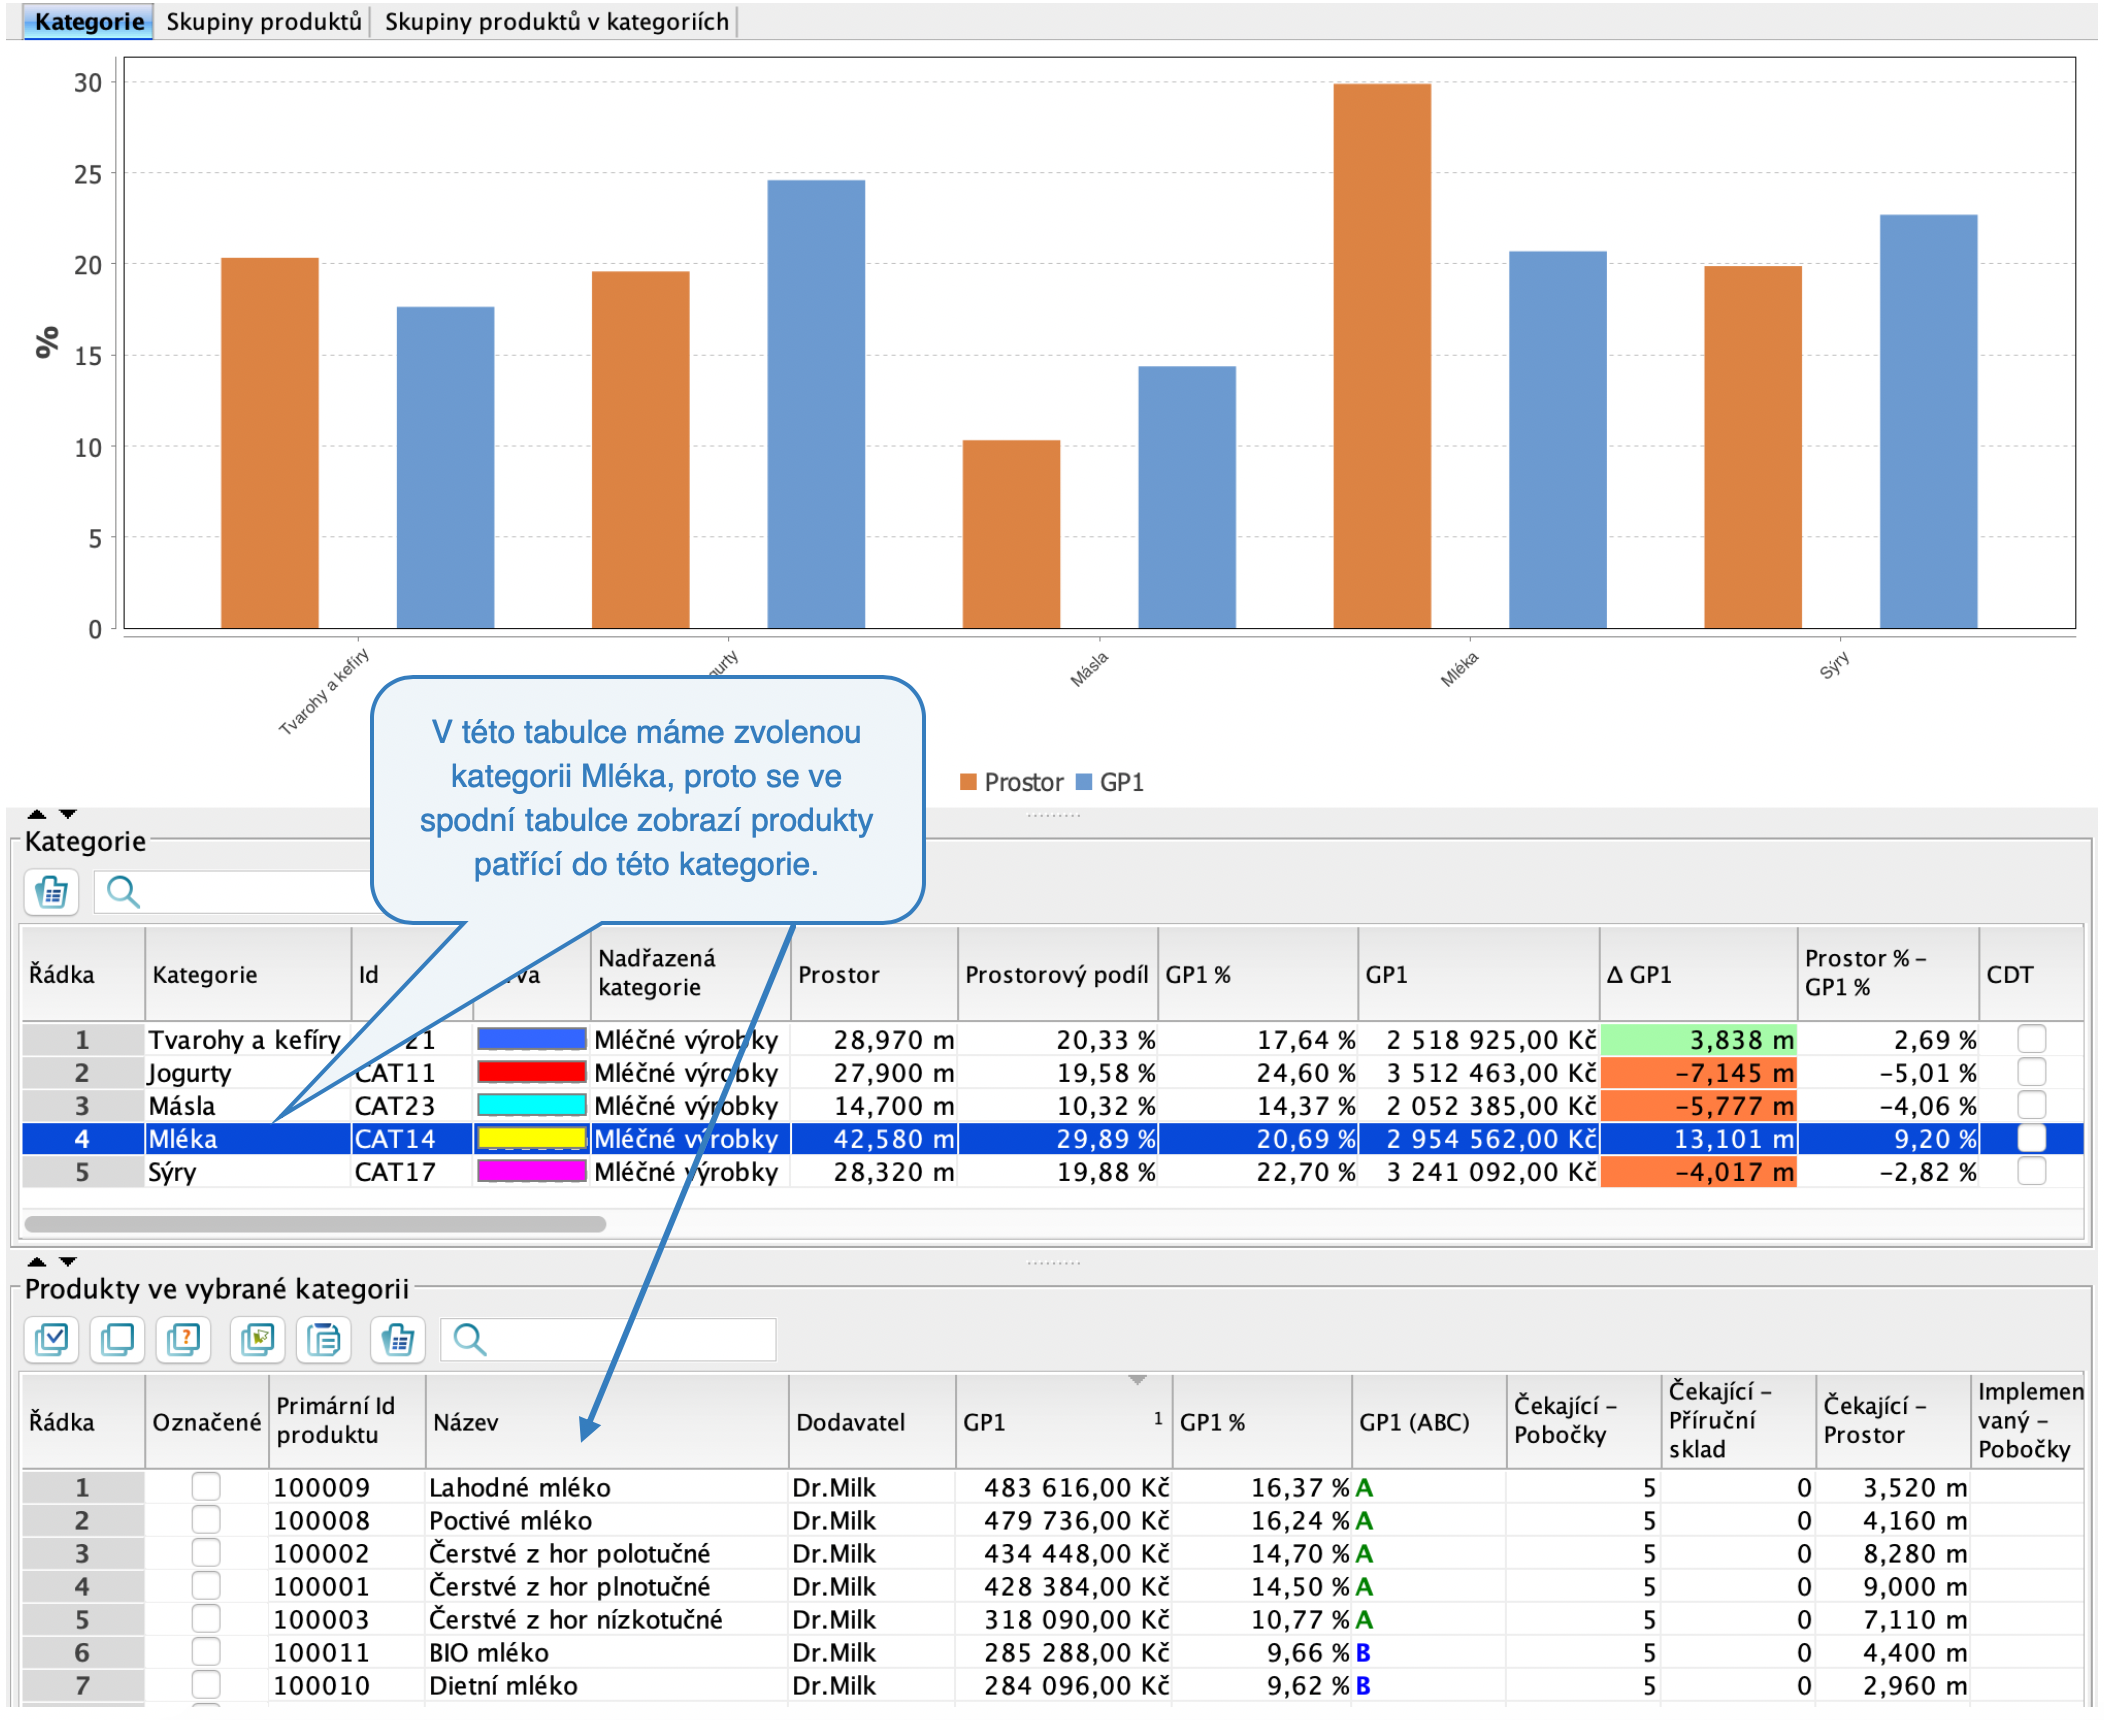Mark the Lahodné mléko product checkbox

tap(206, 1487)
